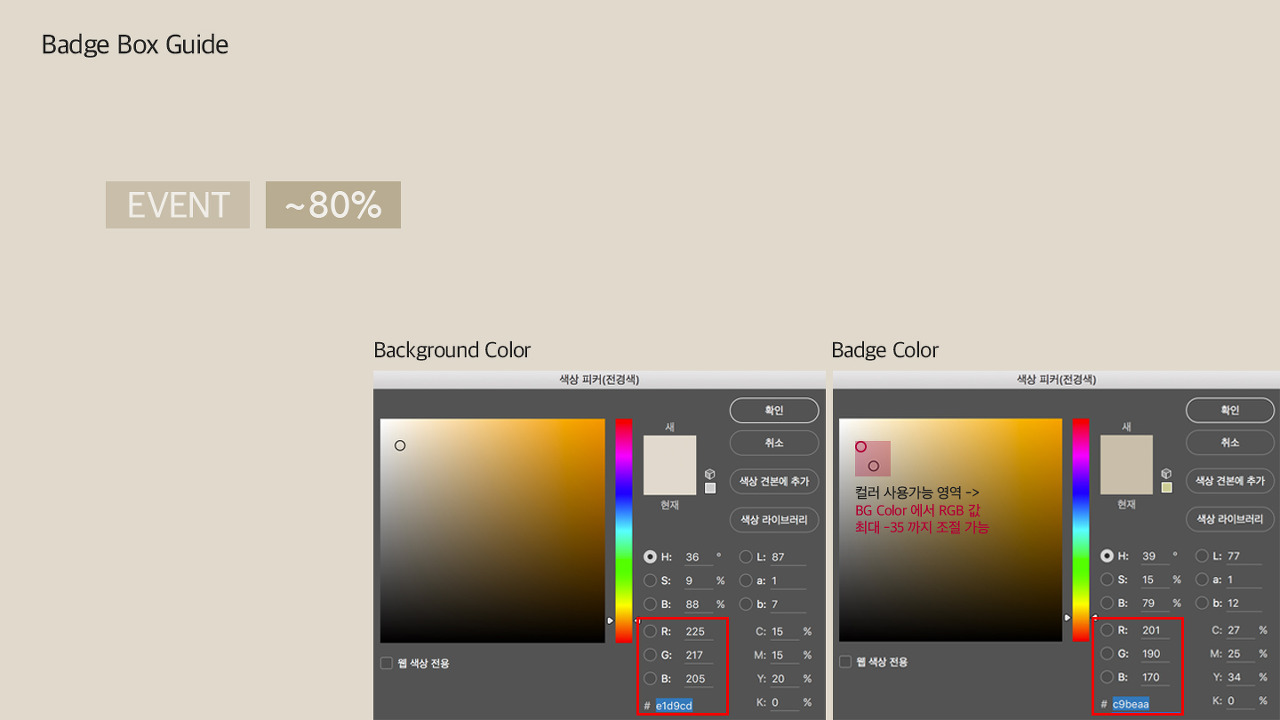Click the R value field showing 225
The height and width of the screenshot is (720, 1280).
(697, 631)
